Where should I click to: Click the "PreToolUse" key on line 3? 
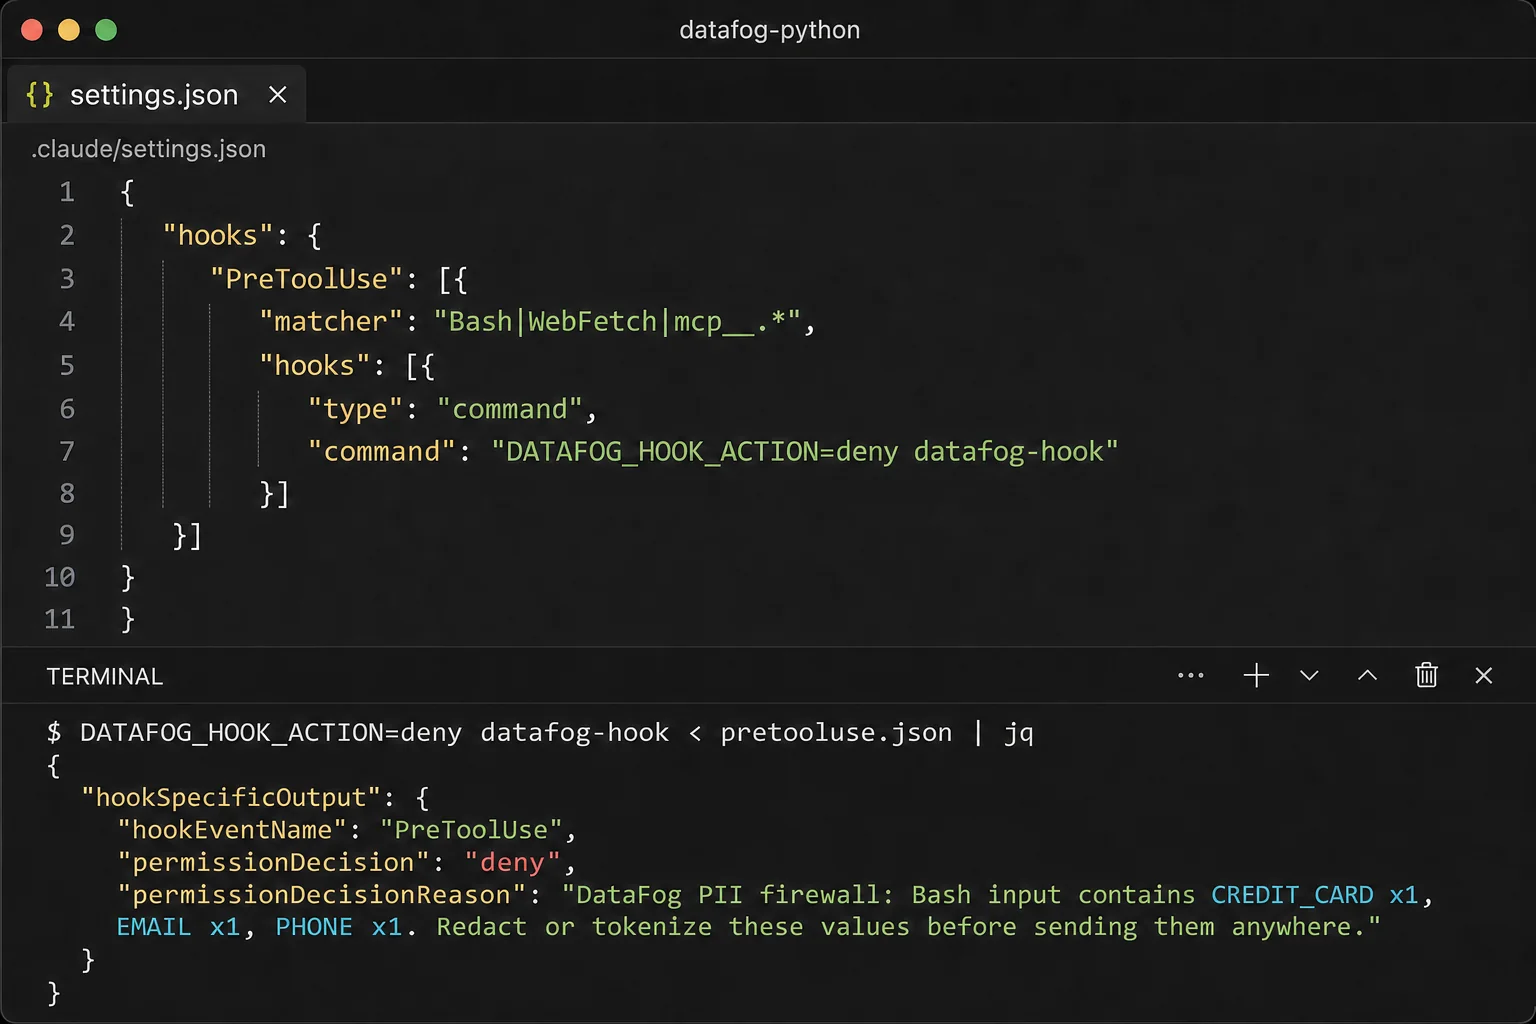point(306,279)
